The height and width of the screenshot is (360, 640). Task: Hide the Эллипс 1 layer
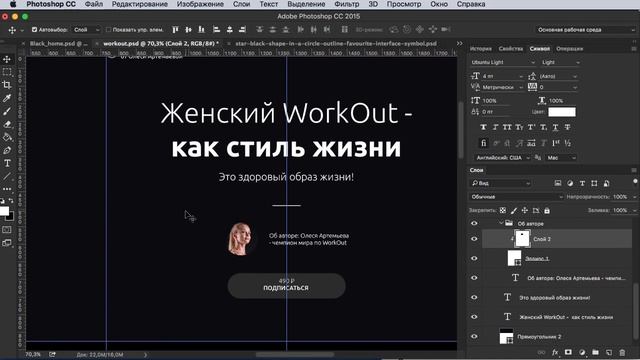pos(474,258)
